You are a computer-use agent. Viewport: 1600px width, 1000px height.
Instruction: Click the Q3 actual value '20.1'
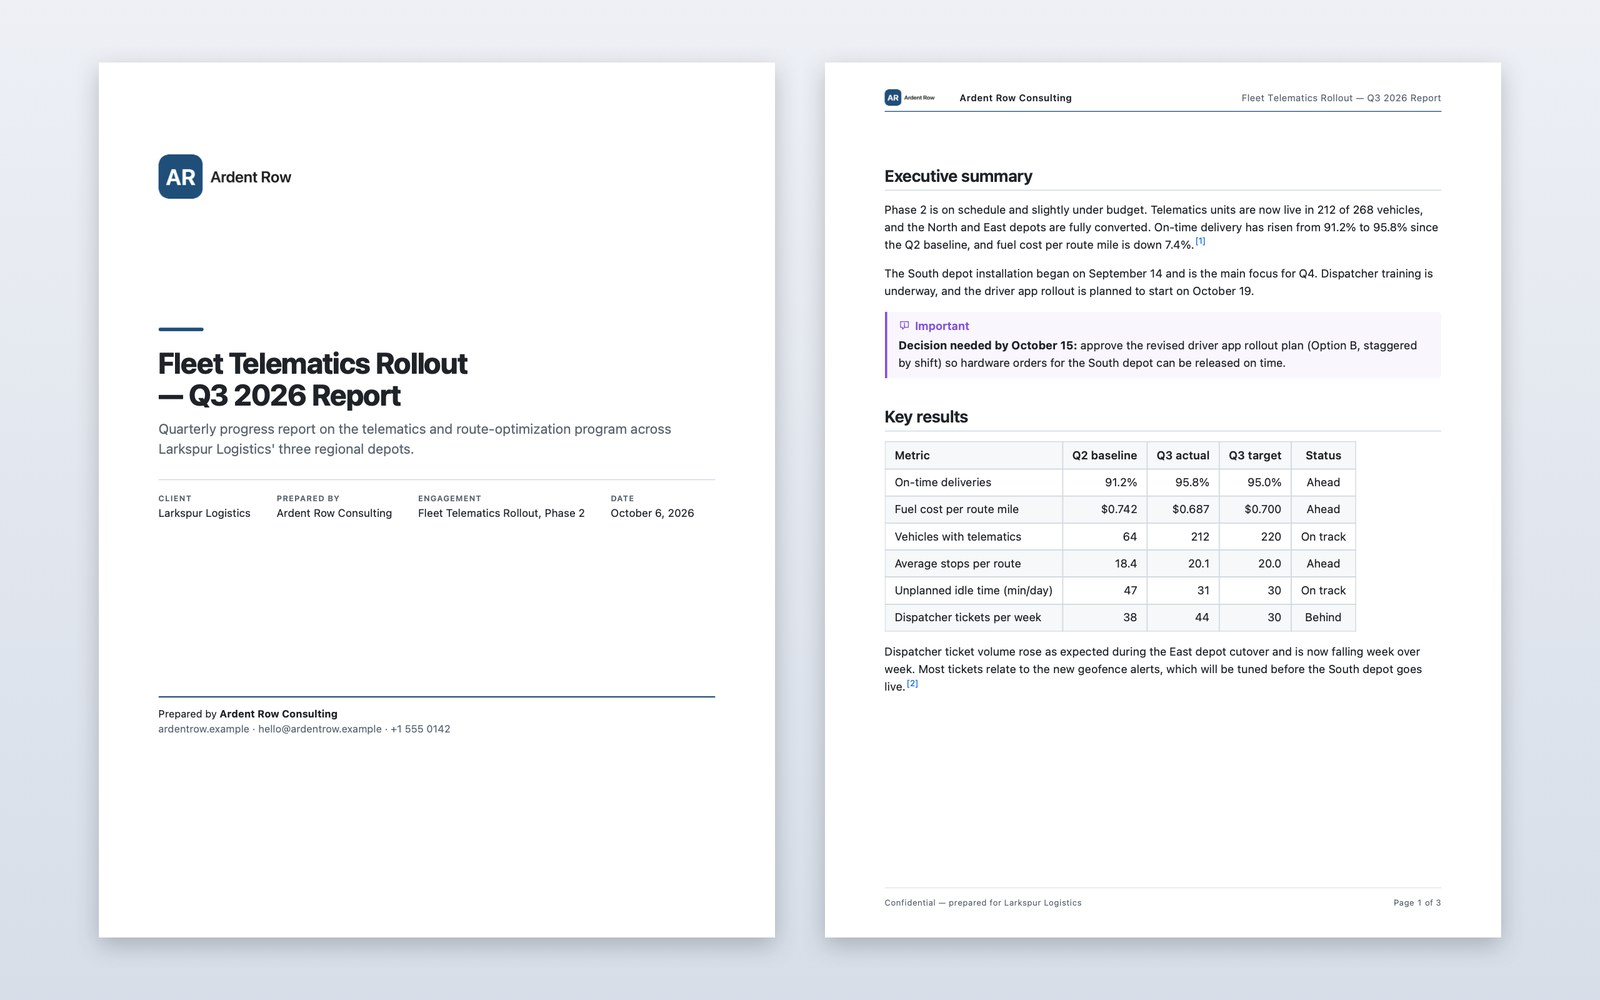(1198, 564)
